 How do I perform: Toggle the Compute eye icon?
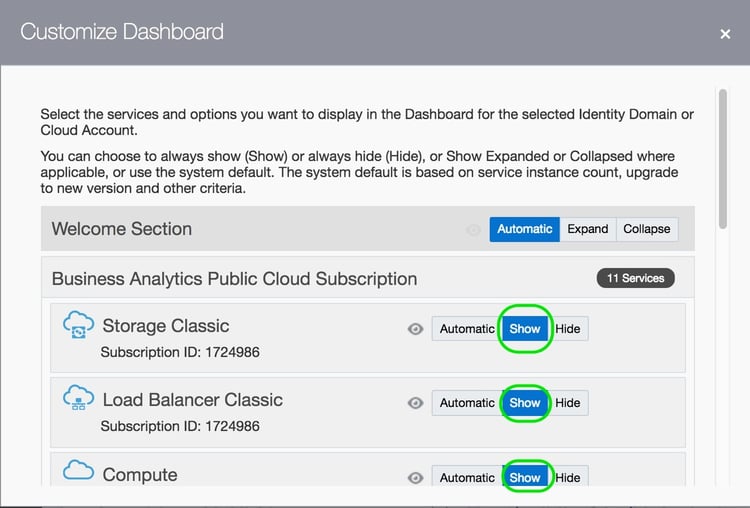[x=415, y=478]
